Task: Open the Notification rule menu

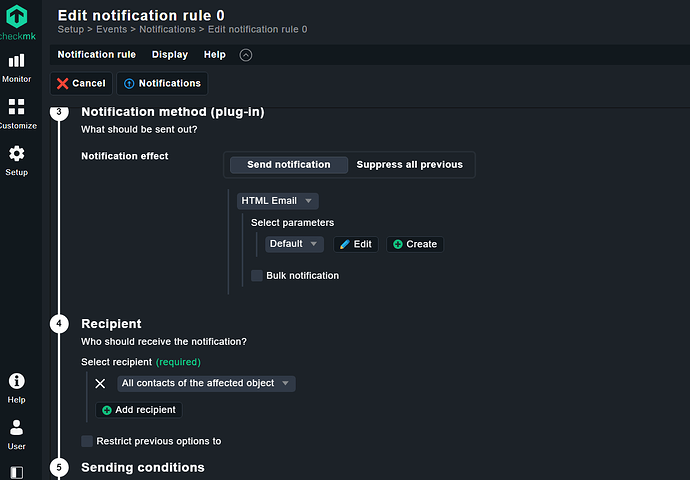Action: pyautogui.click(x=96, y=55)
